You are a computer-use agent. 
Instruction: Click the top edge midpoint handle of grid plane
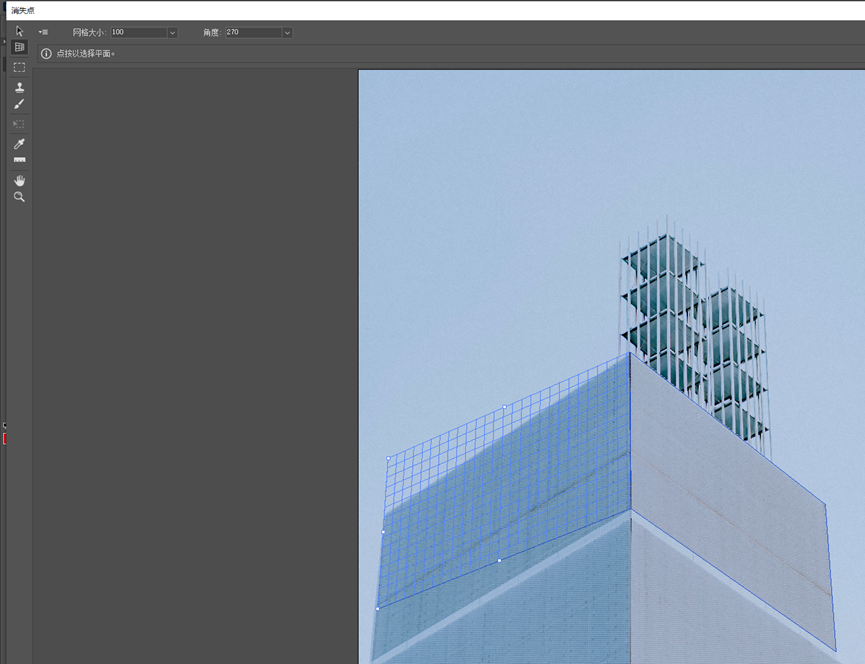(x=504, y=407)
